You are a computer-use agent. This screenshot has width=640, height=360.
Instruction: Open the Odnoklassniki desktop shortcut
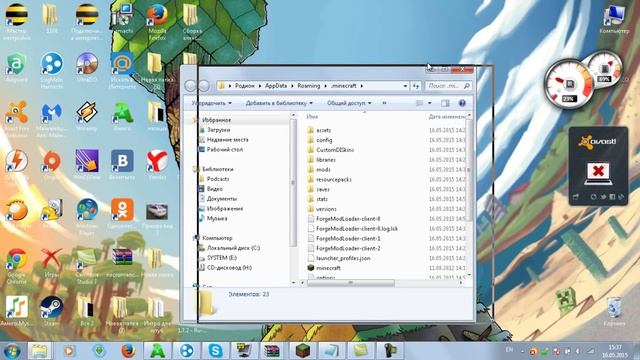coord(122,213)
